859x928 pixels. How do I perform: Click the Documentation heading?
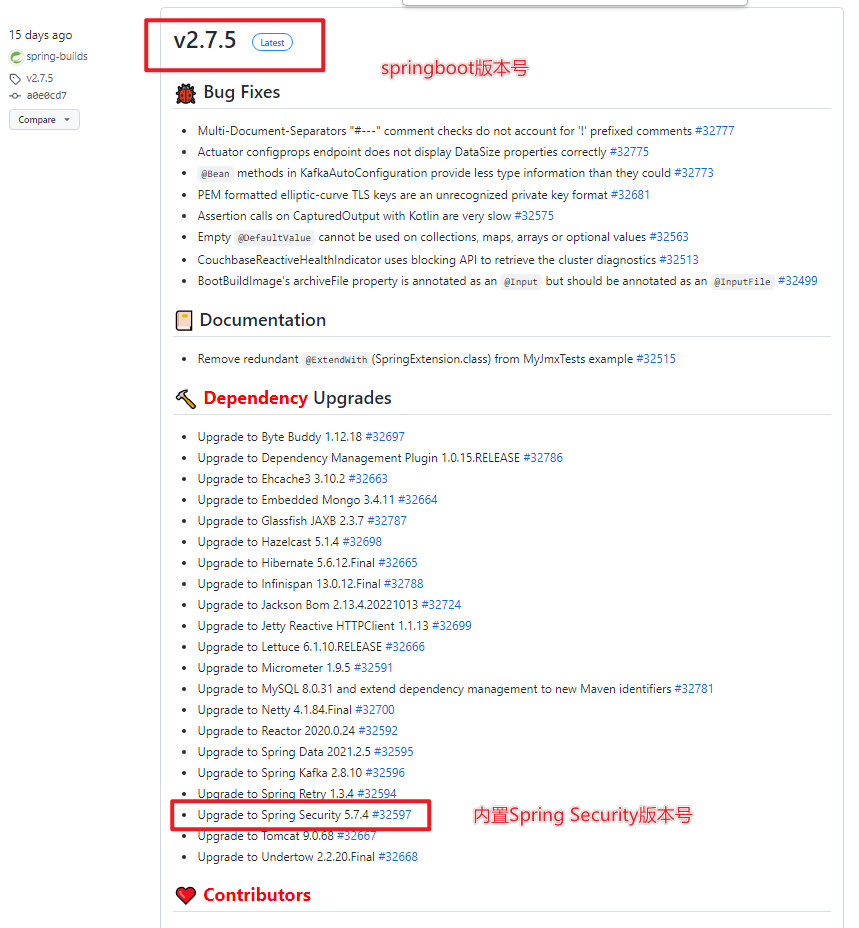click(x=263, y=320)
